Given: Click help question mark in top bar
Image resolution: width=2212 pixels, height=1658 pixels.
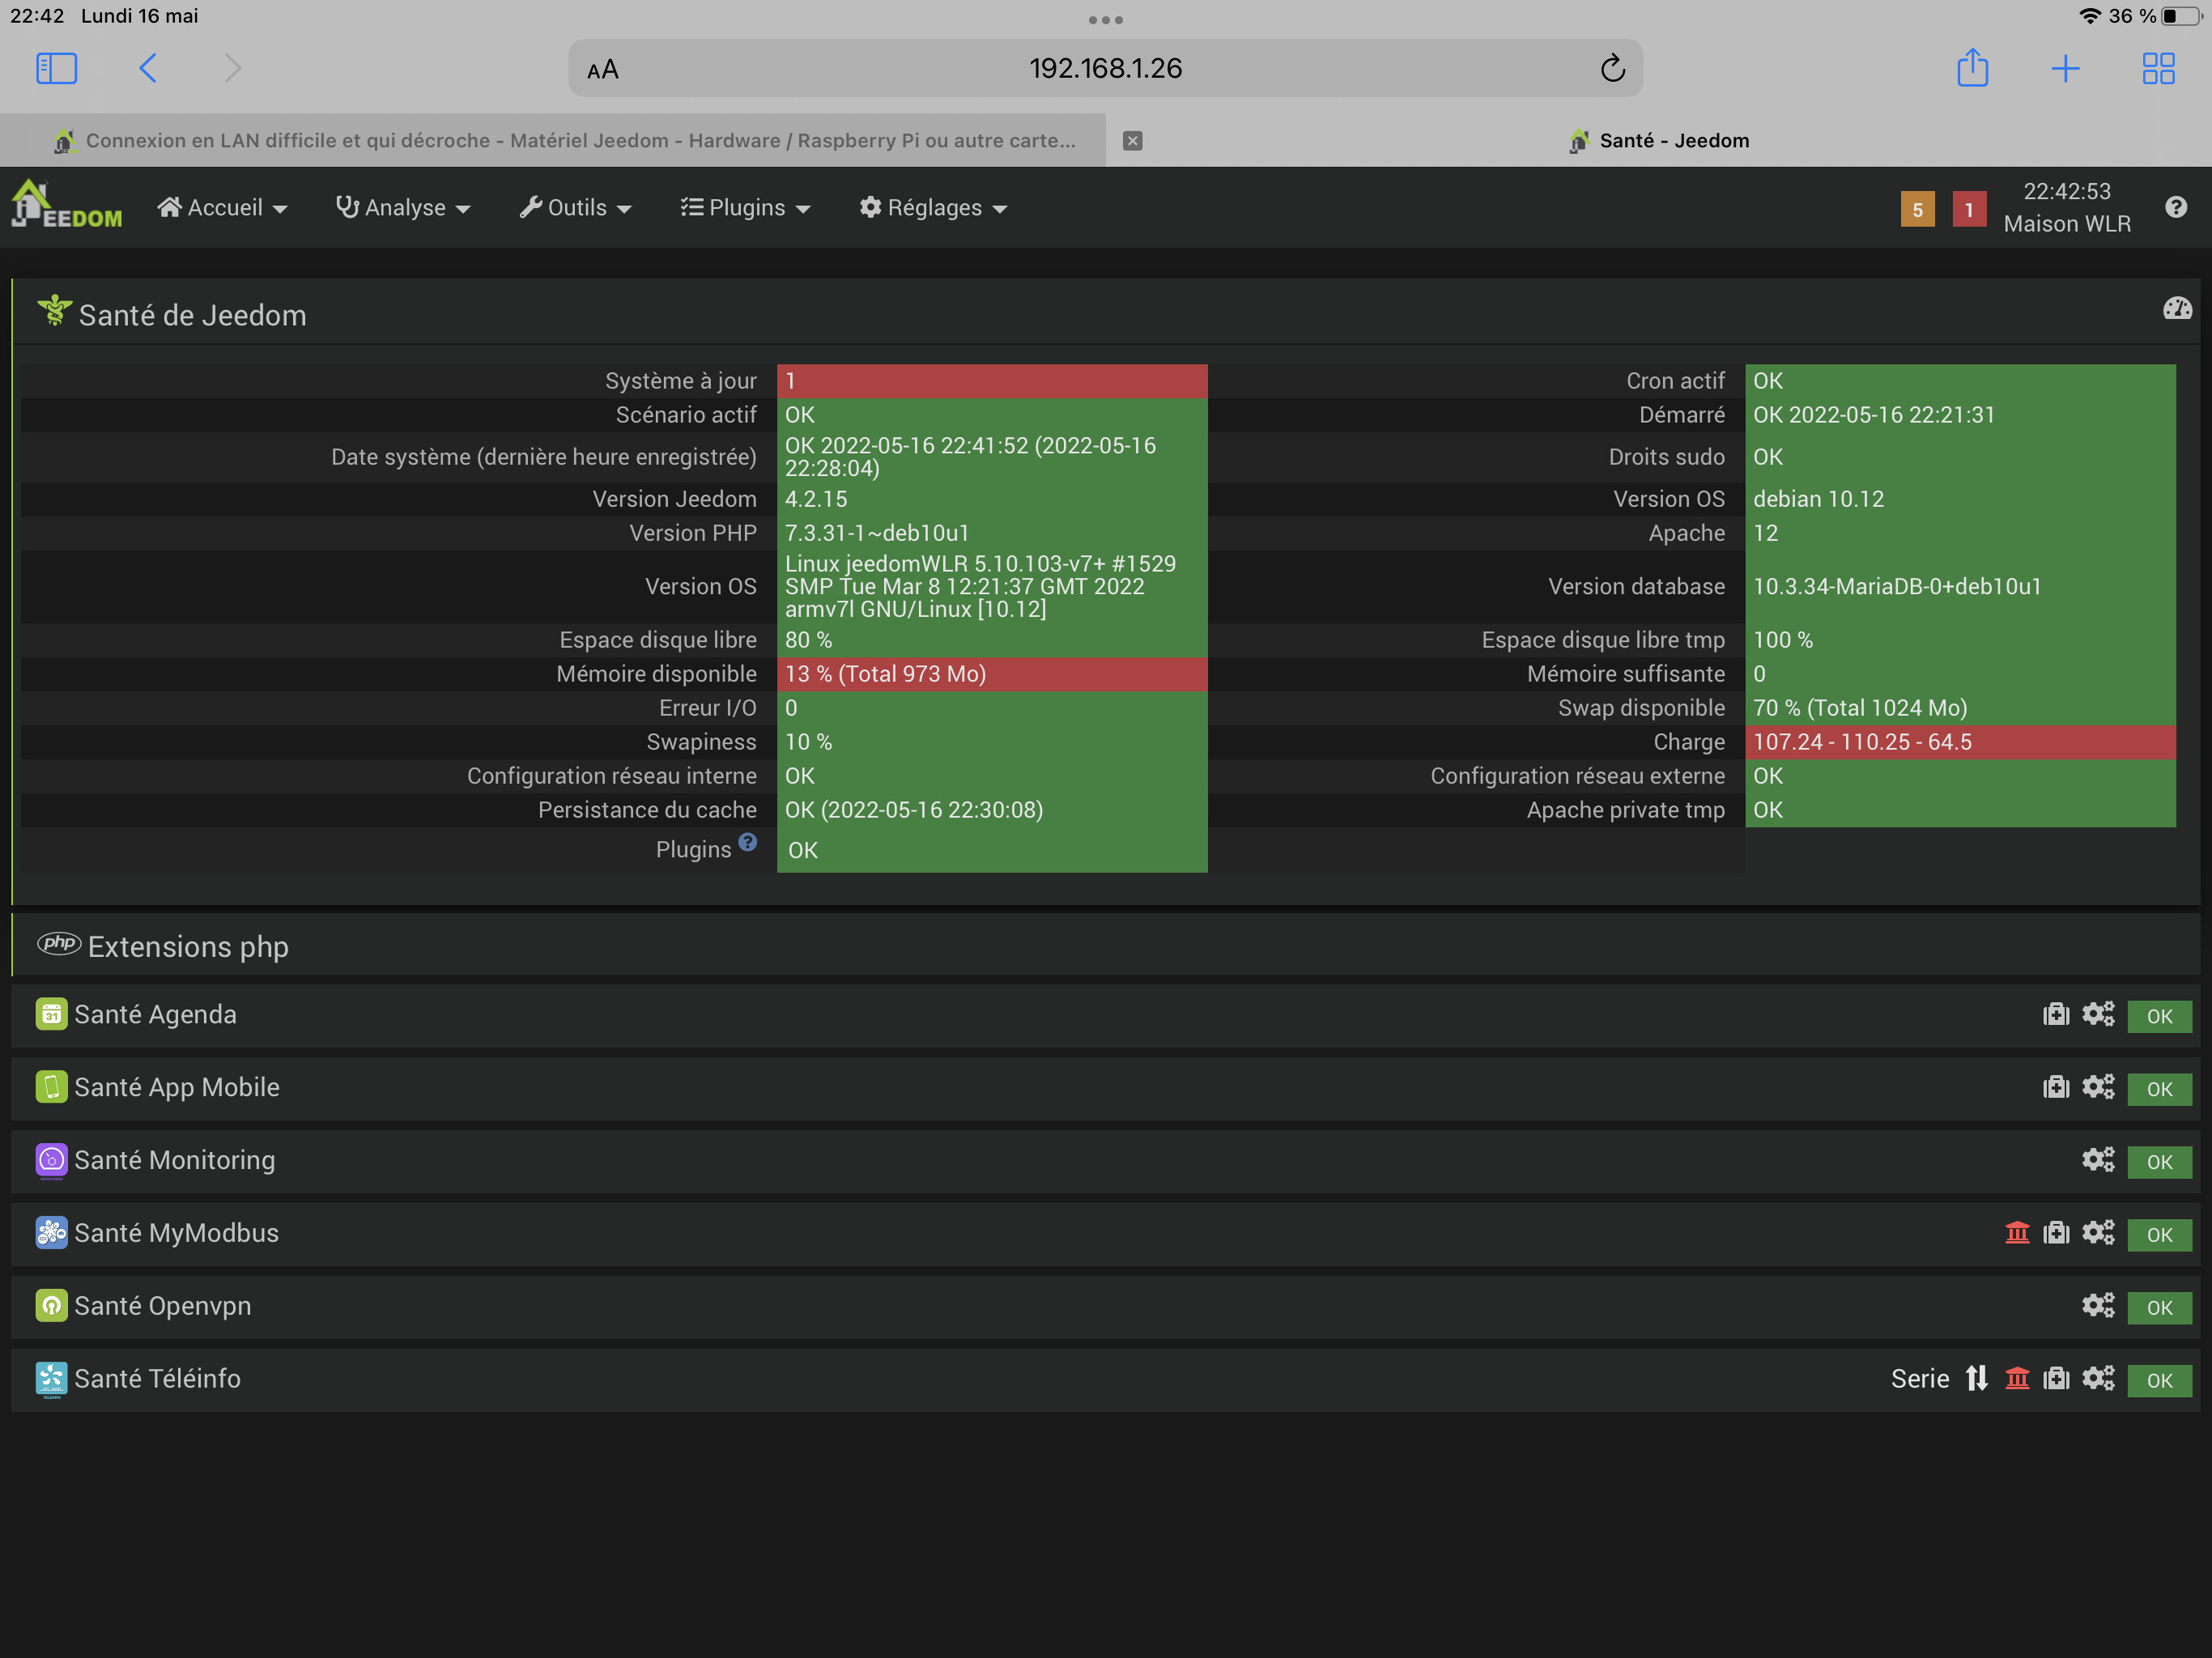Looking at the screenshot, I should [2175, 207].
